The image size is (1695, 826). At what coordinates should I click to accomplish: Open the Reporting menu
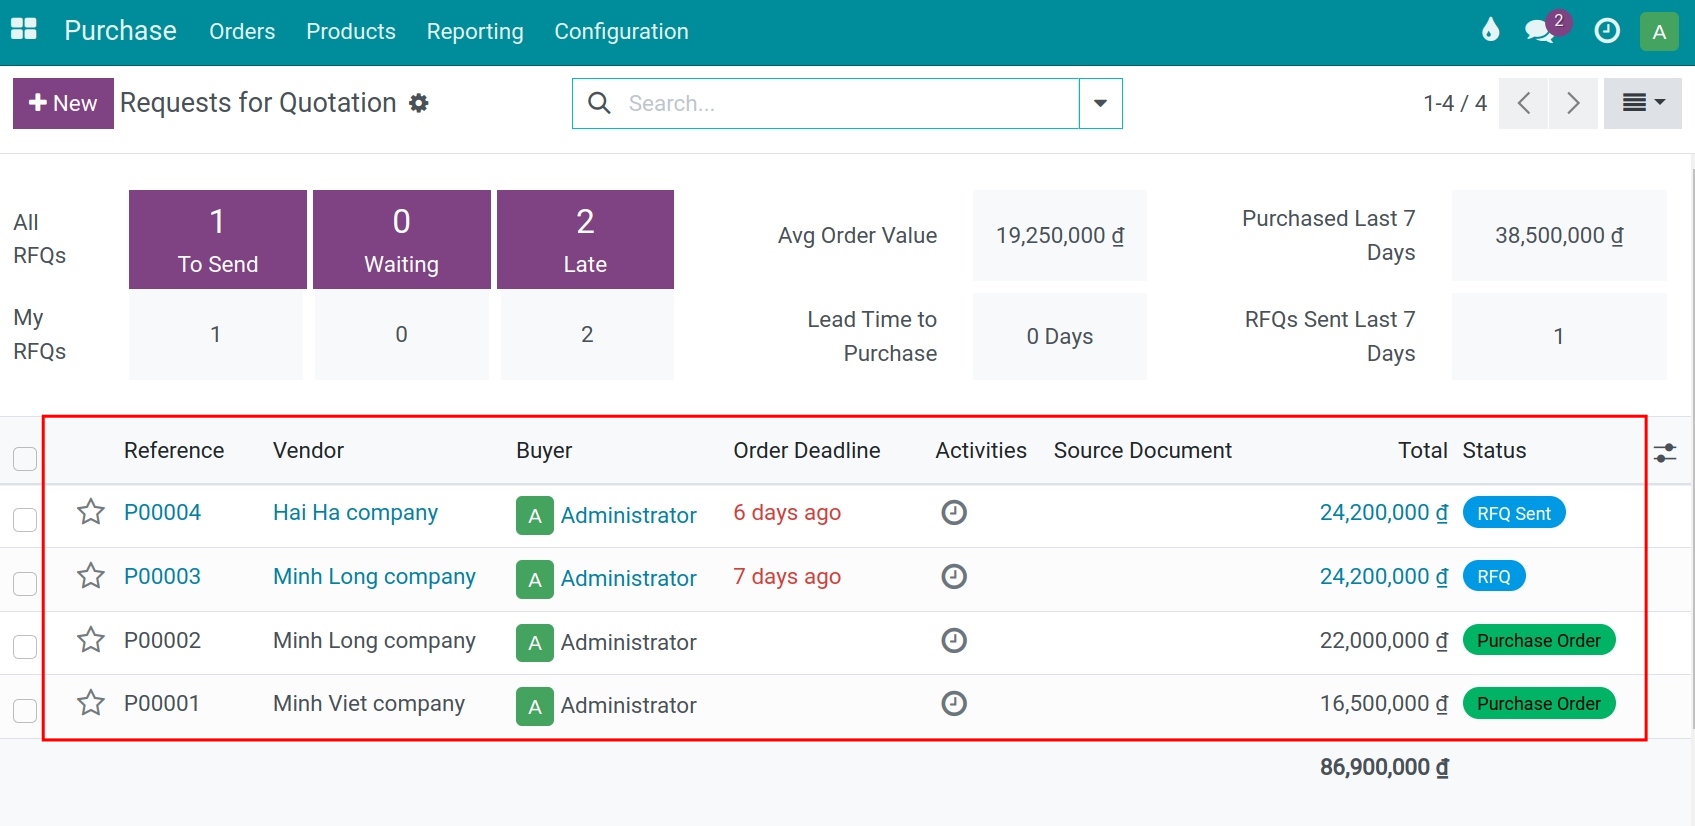click(475, 31)
